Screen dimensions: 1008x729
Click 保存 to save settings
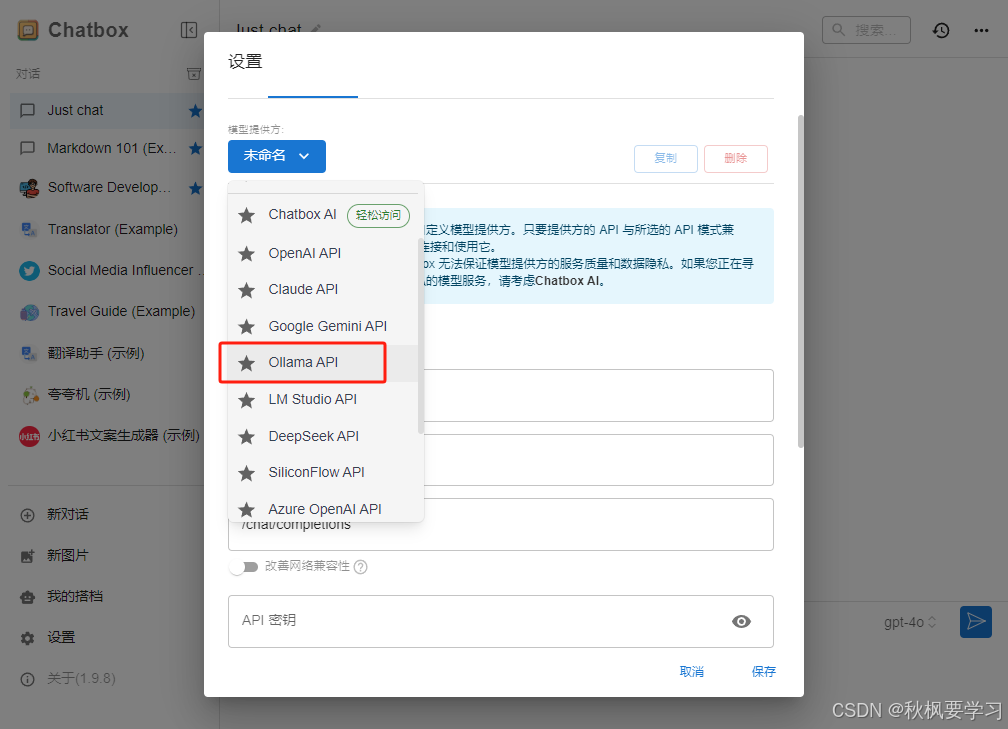[x=763, y=671]
